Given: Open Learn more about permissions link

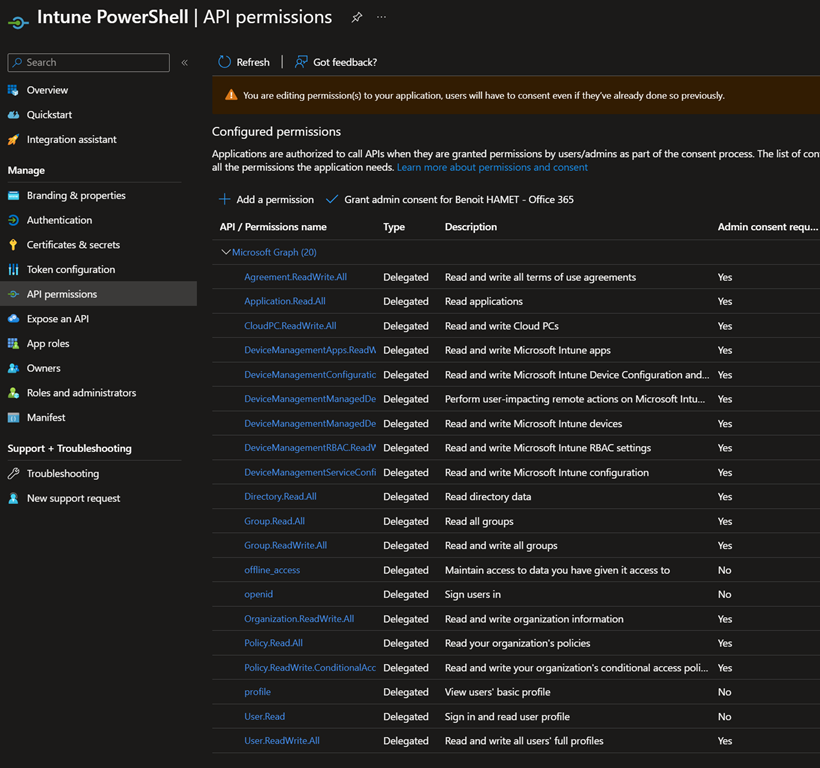Looking at the screenshot, I should [x=492, y=167].
